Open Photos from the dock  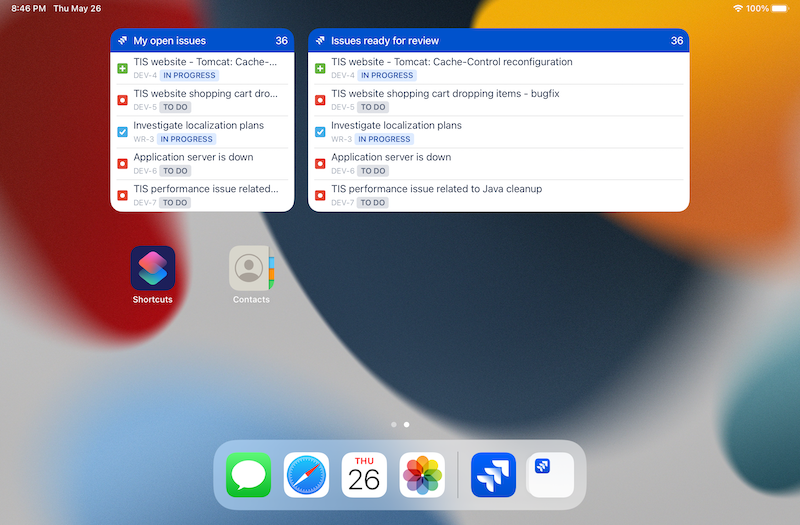[x=422, y=474]
